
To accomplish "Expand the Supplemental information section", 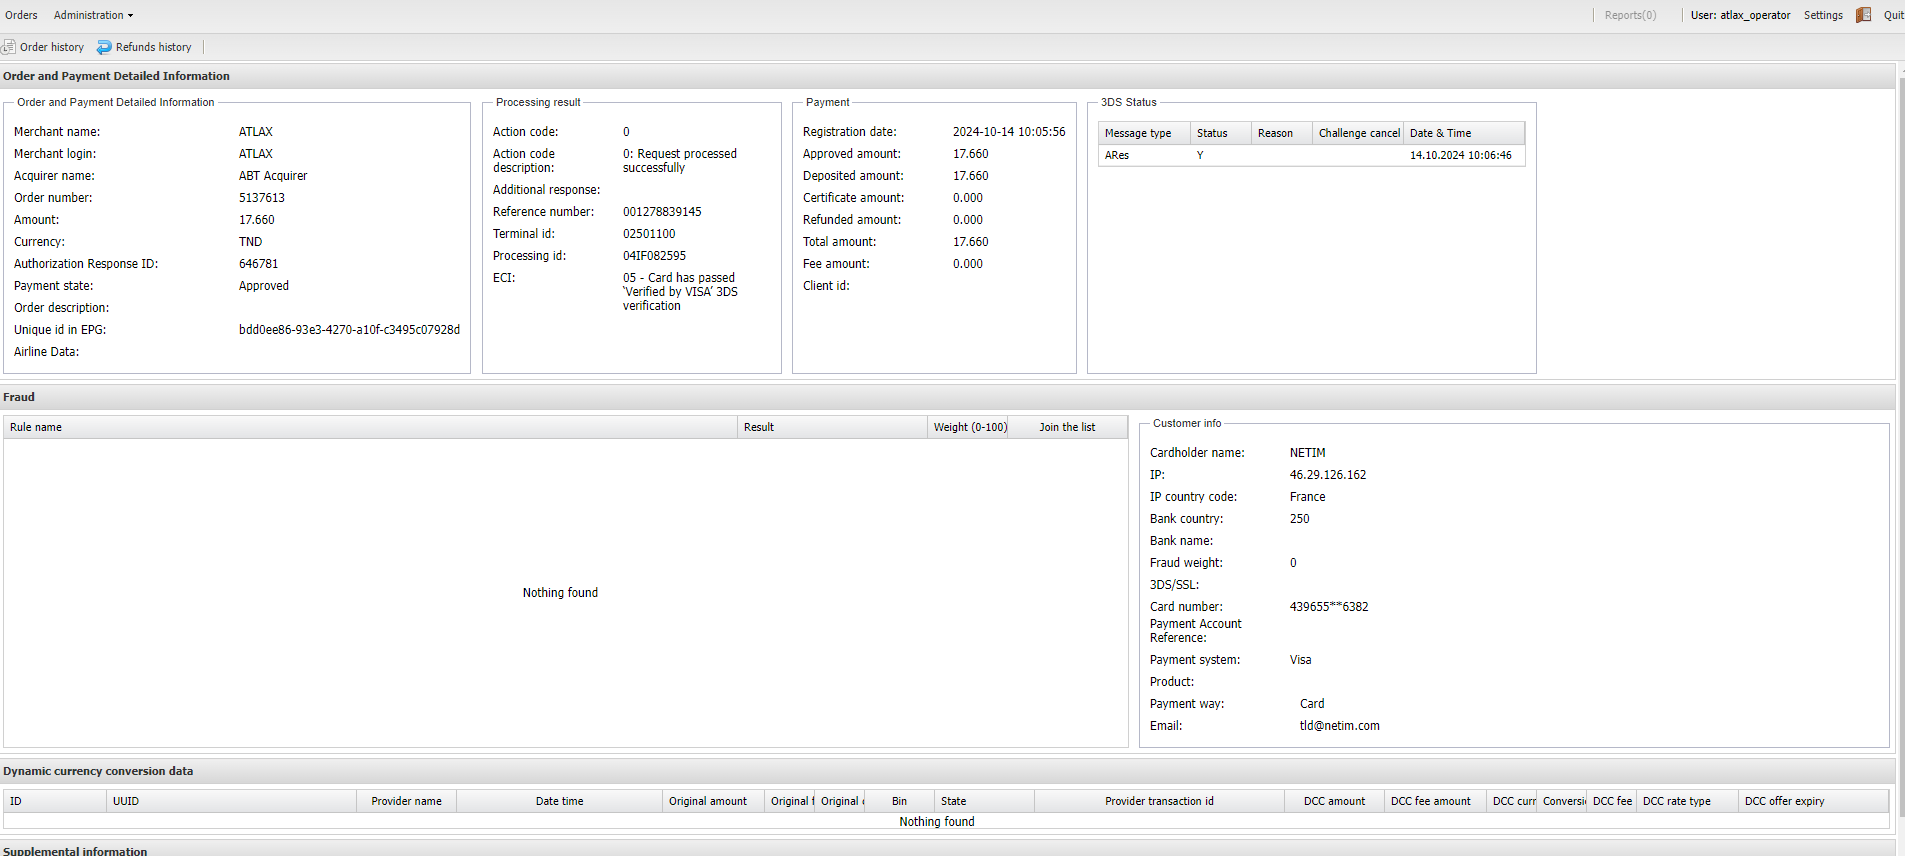I will click(x=75, y=851).
